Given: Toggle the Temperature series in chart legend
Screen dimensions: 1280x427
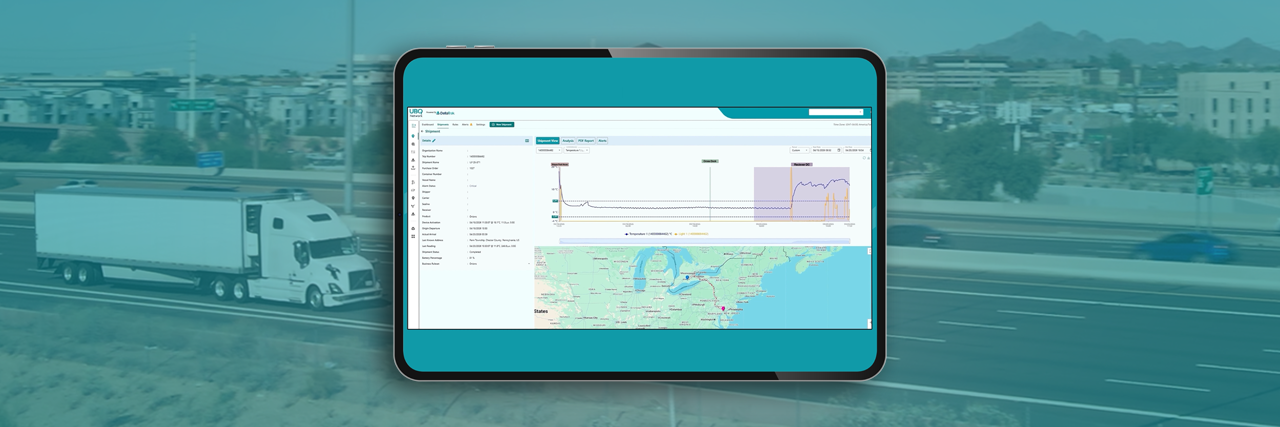Looking at the screenshot, I should (648, 234).
